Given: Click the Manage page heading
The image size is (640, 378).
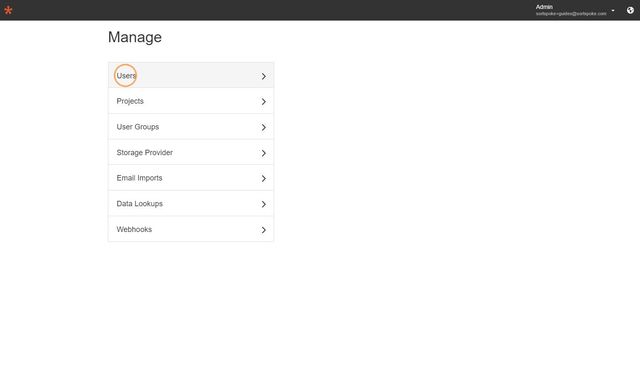Looking at the screenshot, I should point(135,38).
